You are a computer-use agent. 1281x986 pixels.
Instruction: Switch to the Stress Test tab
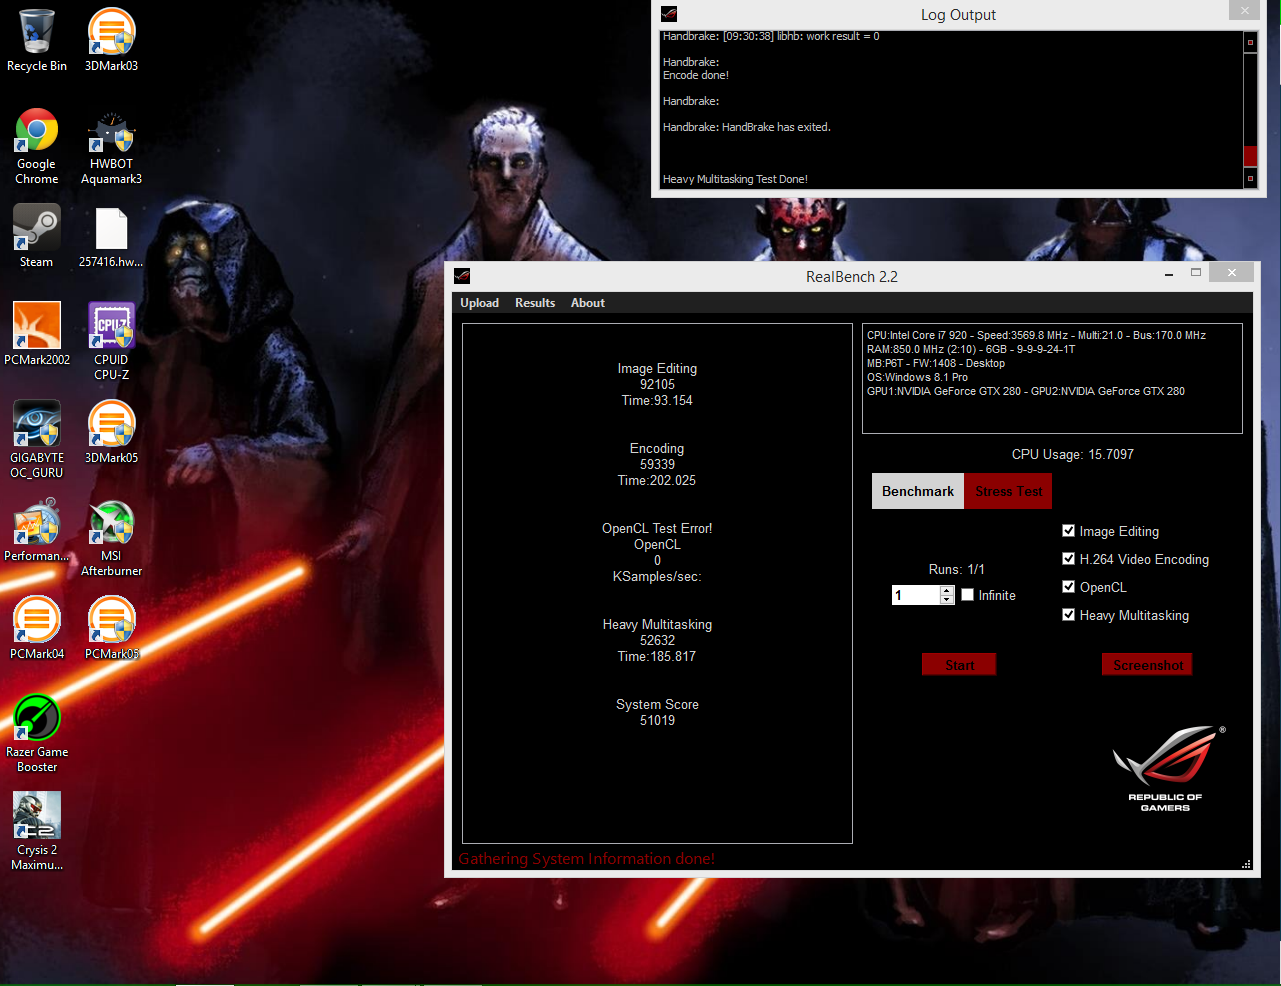(1008, 491)
